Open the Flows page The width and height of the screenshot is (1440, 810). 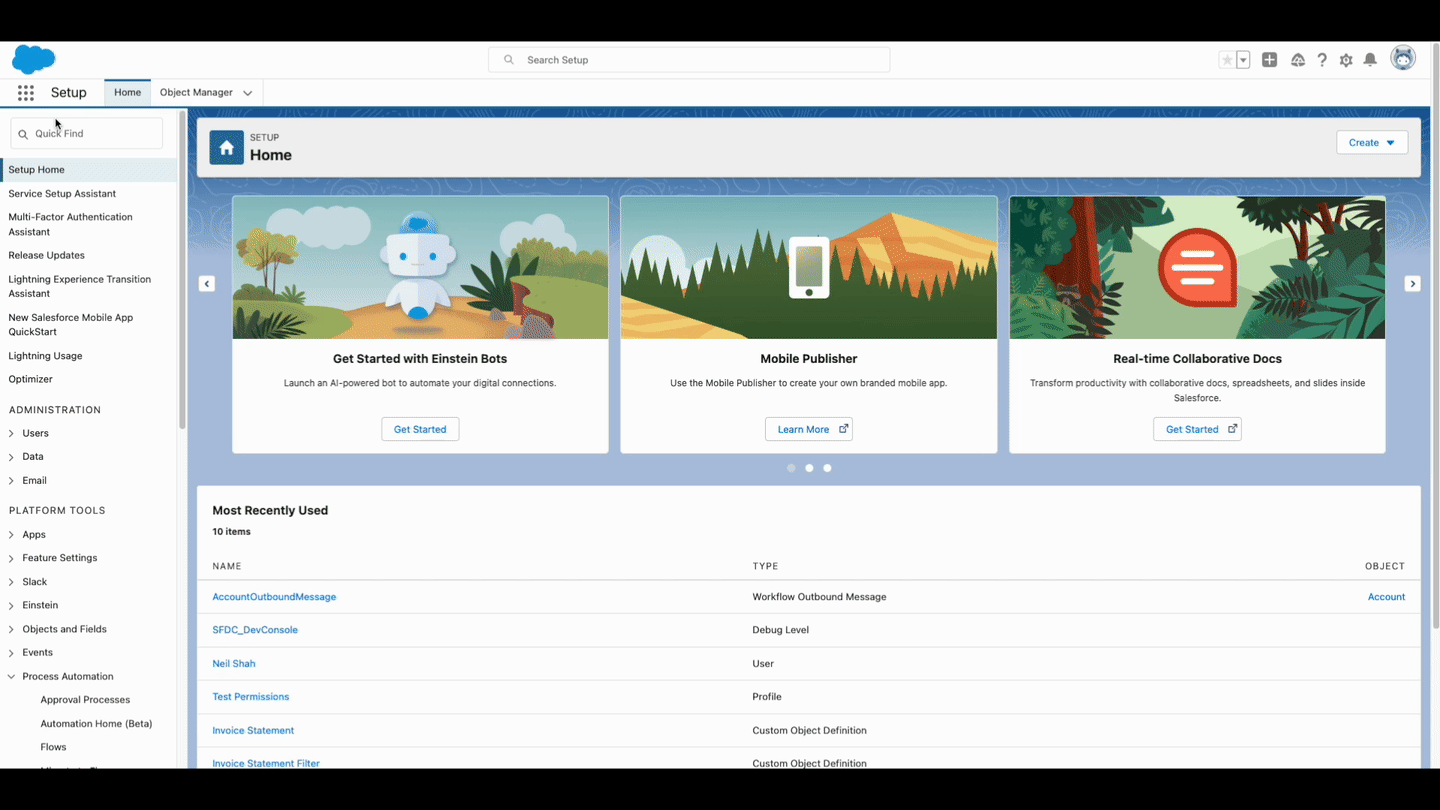pyautogui.click(x=53, y=746)
